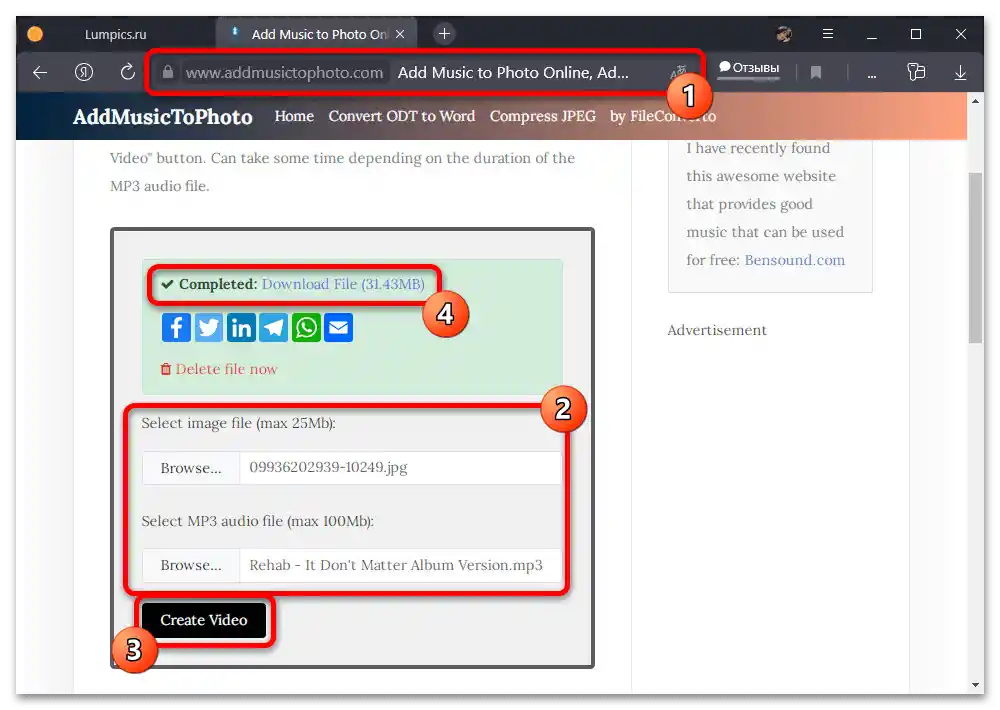Screen dimensions: 1000x710
Task: Open the Bensound.com link
Action: click(795, 260)
